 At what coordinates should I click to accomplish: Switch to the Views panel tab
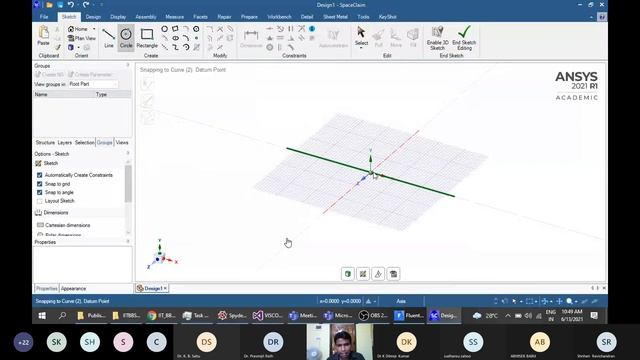(122, 142)
